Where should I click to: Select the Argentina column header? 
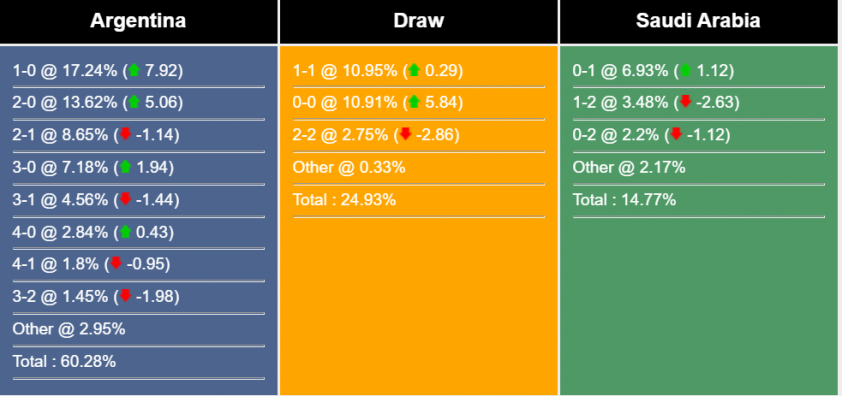click(x=139, y=21)
